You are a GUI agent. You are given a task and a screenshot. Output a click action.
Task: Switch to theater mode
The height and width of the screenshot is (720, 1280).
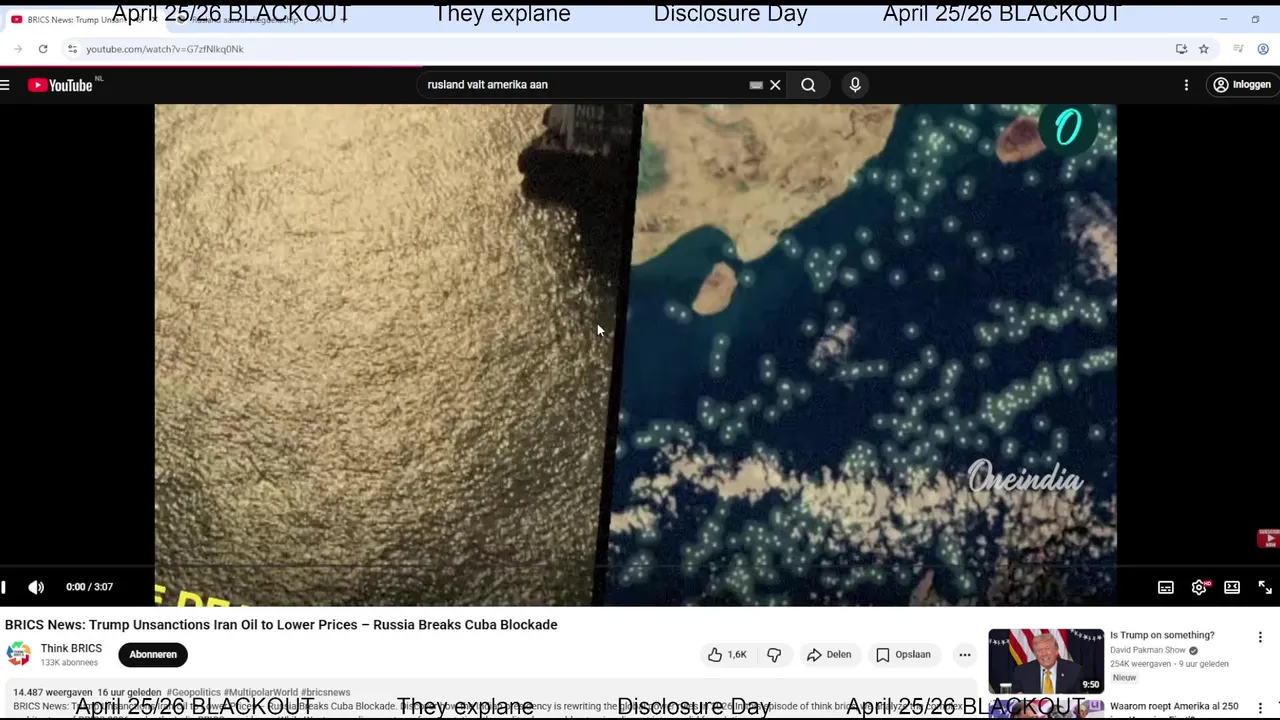(x=1232, y=587)
